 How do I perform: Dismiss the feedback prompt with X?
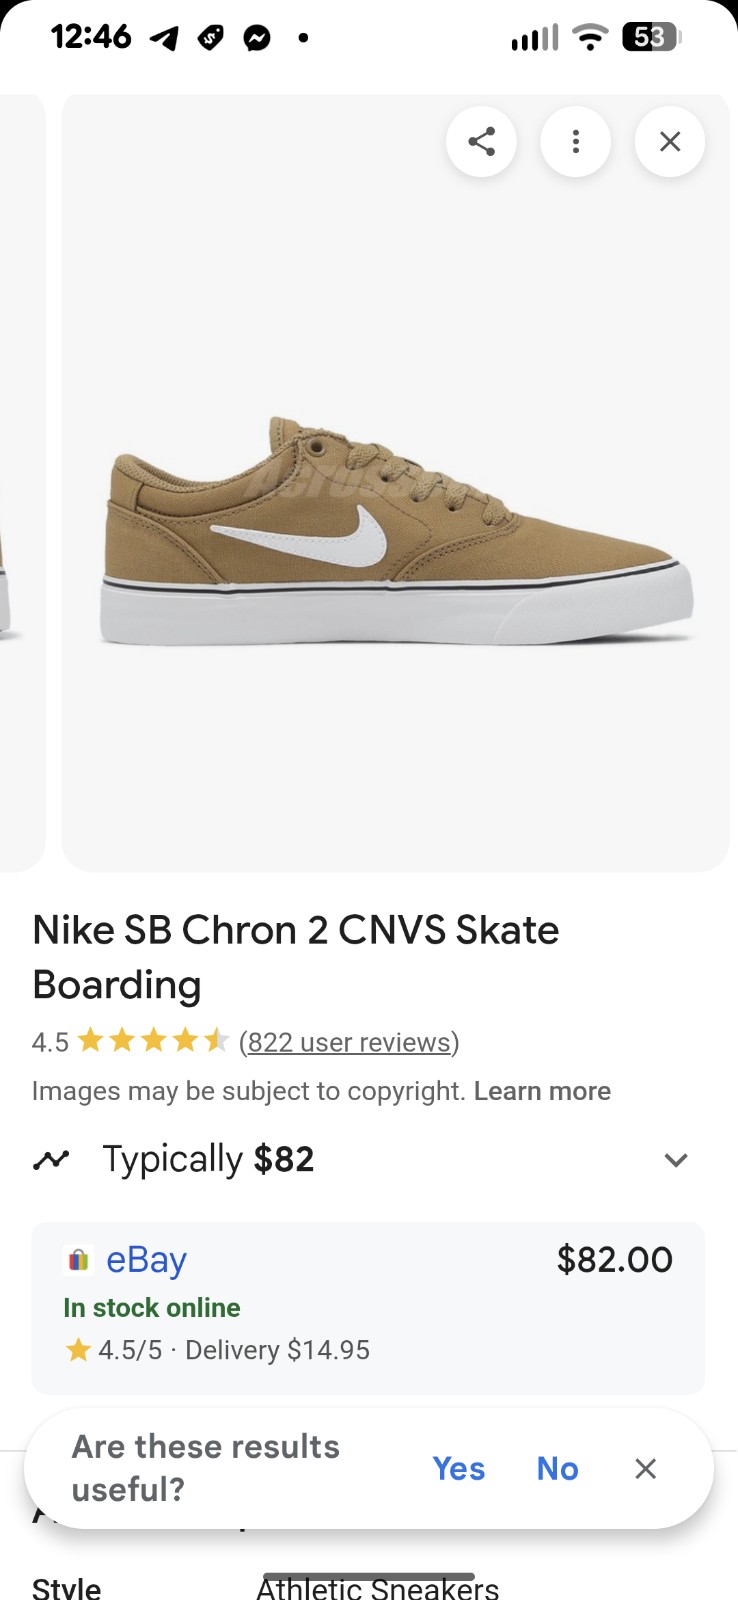646,1468
